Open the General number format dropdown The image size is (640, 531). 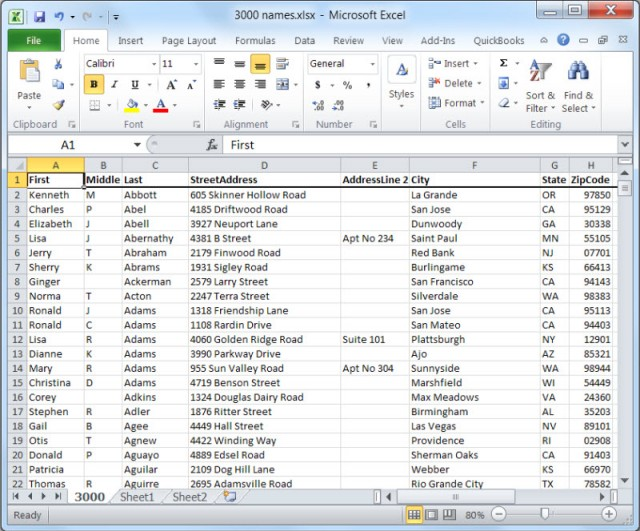click(372, 64)
